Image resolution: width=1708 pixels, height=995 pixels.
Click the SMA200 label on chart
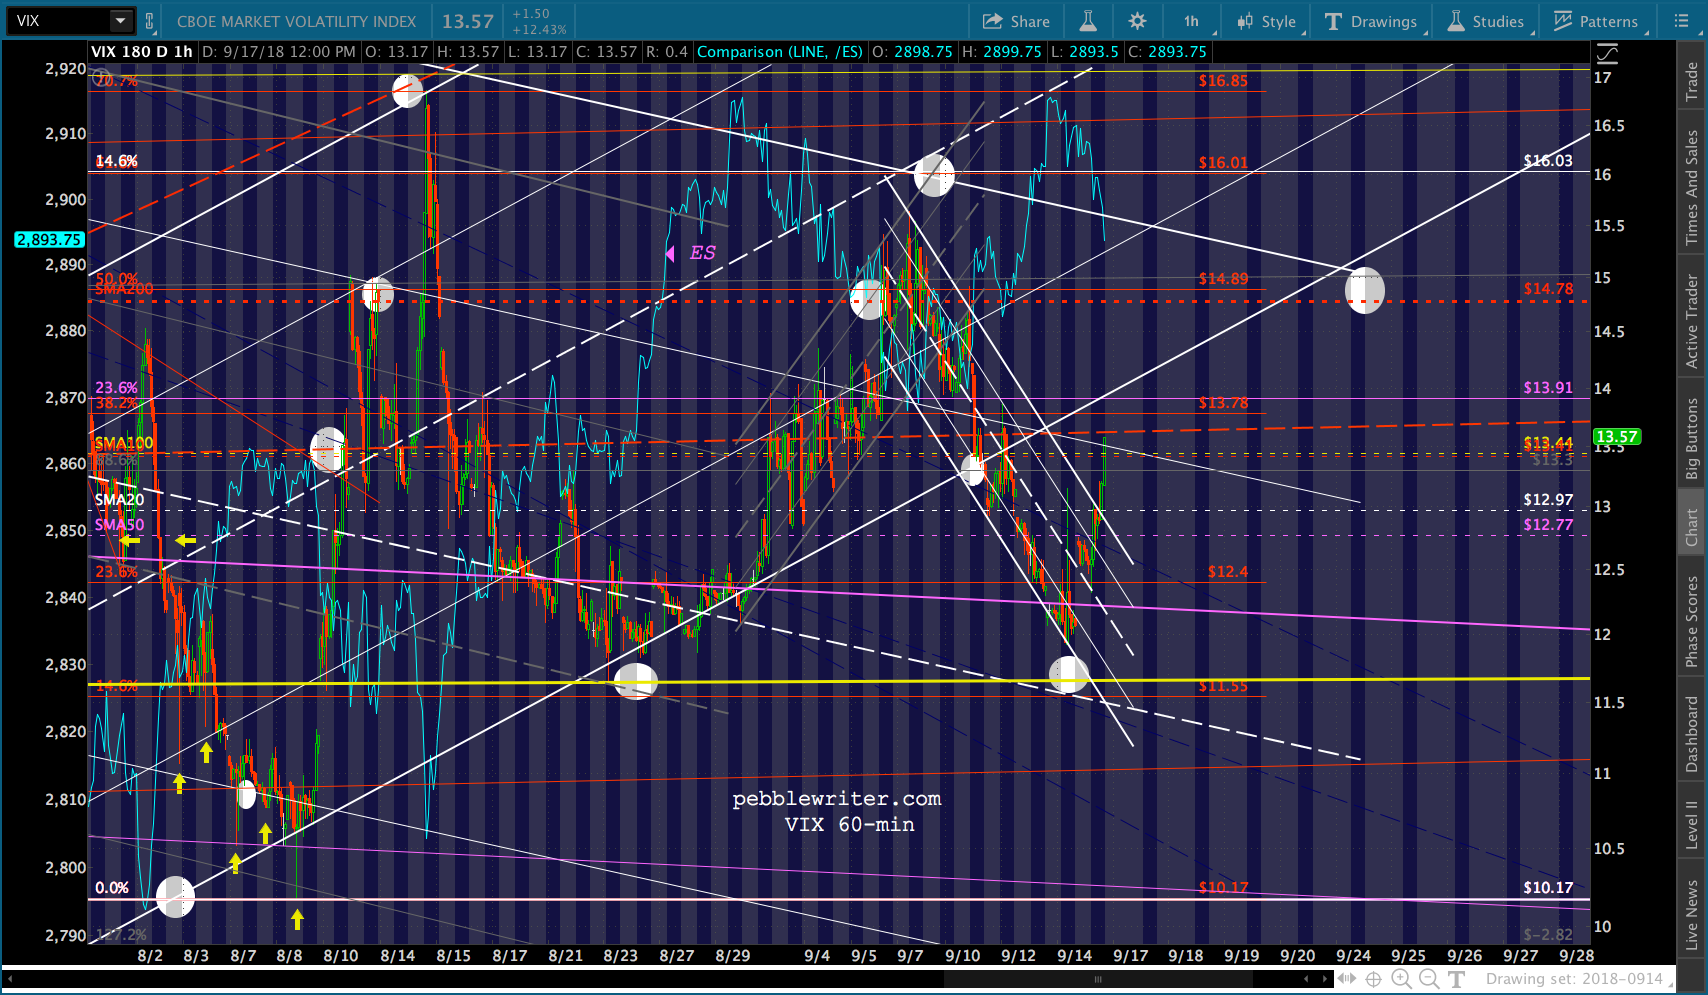point(124,289)
